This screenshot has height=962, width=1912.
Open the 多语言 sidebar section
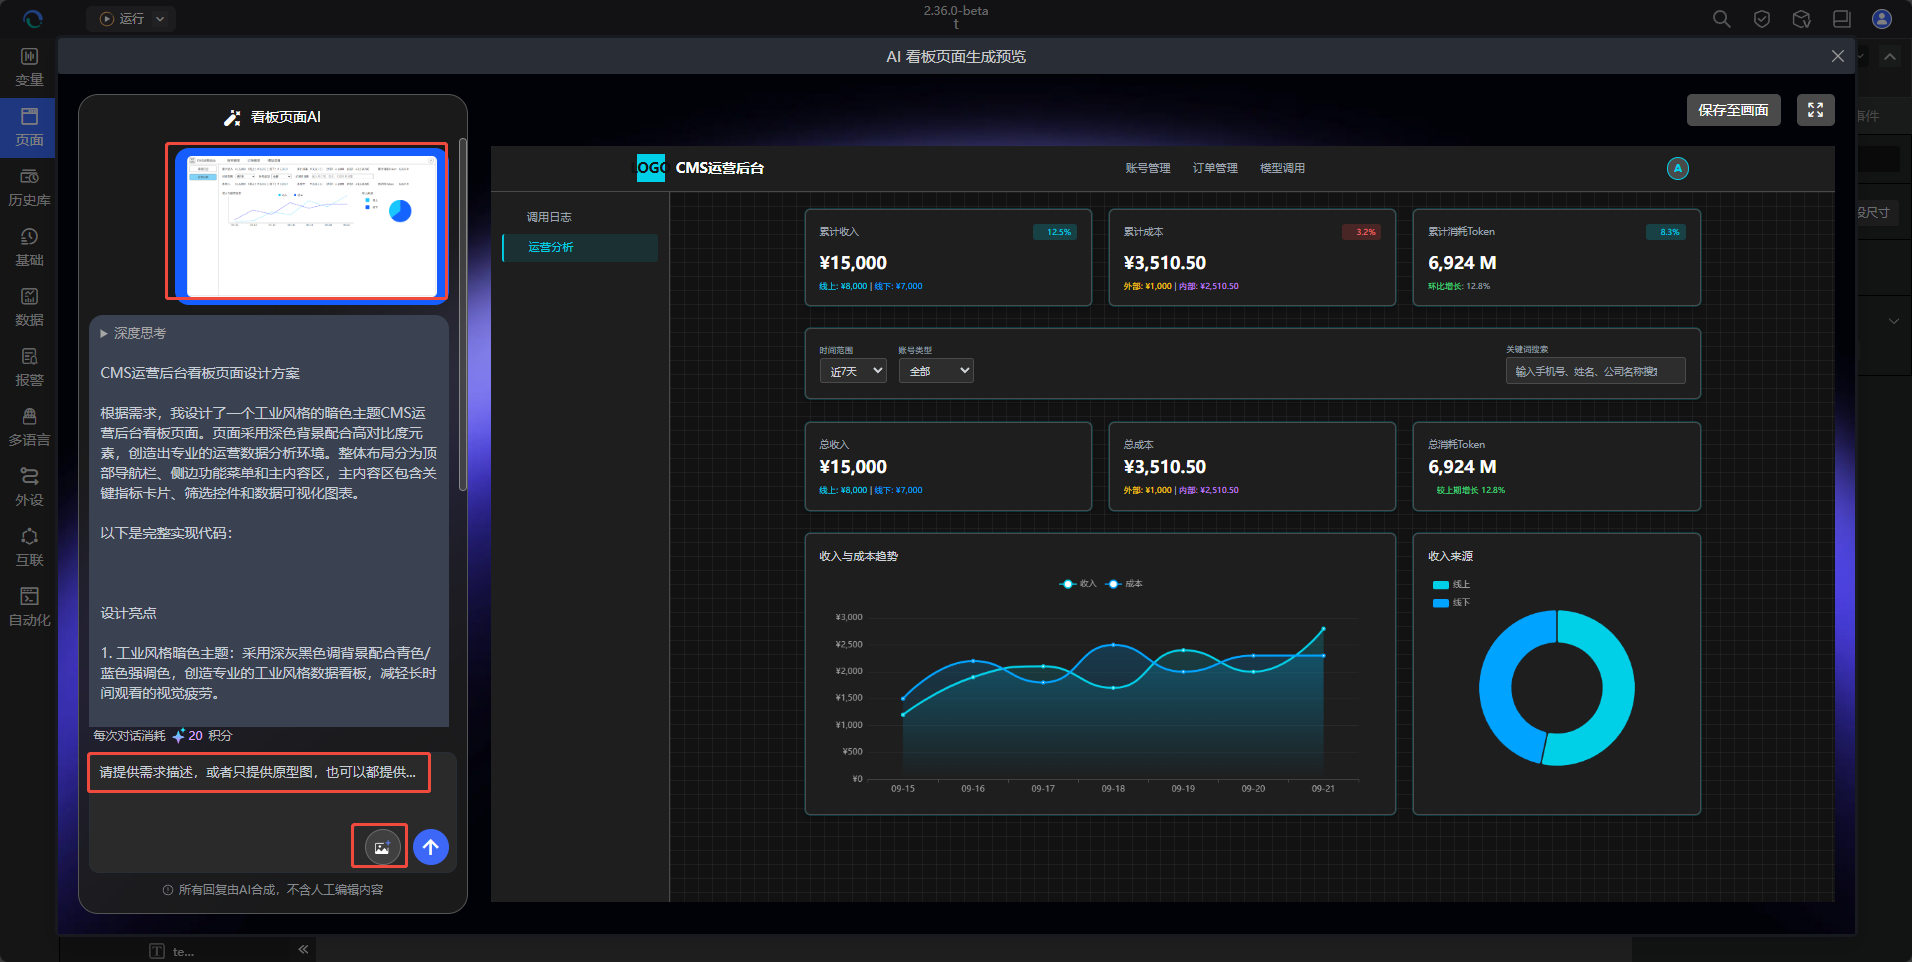[x=29, y=427]
